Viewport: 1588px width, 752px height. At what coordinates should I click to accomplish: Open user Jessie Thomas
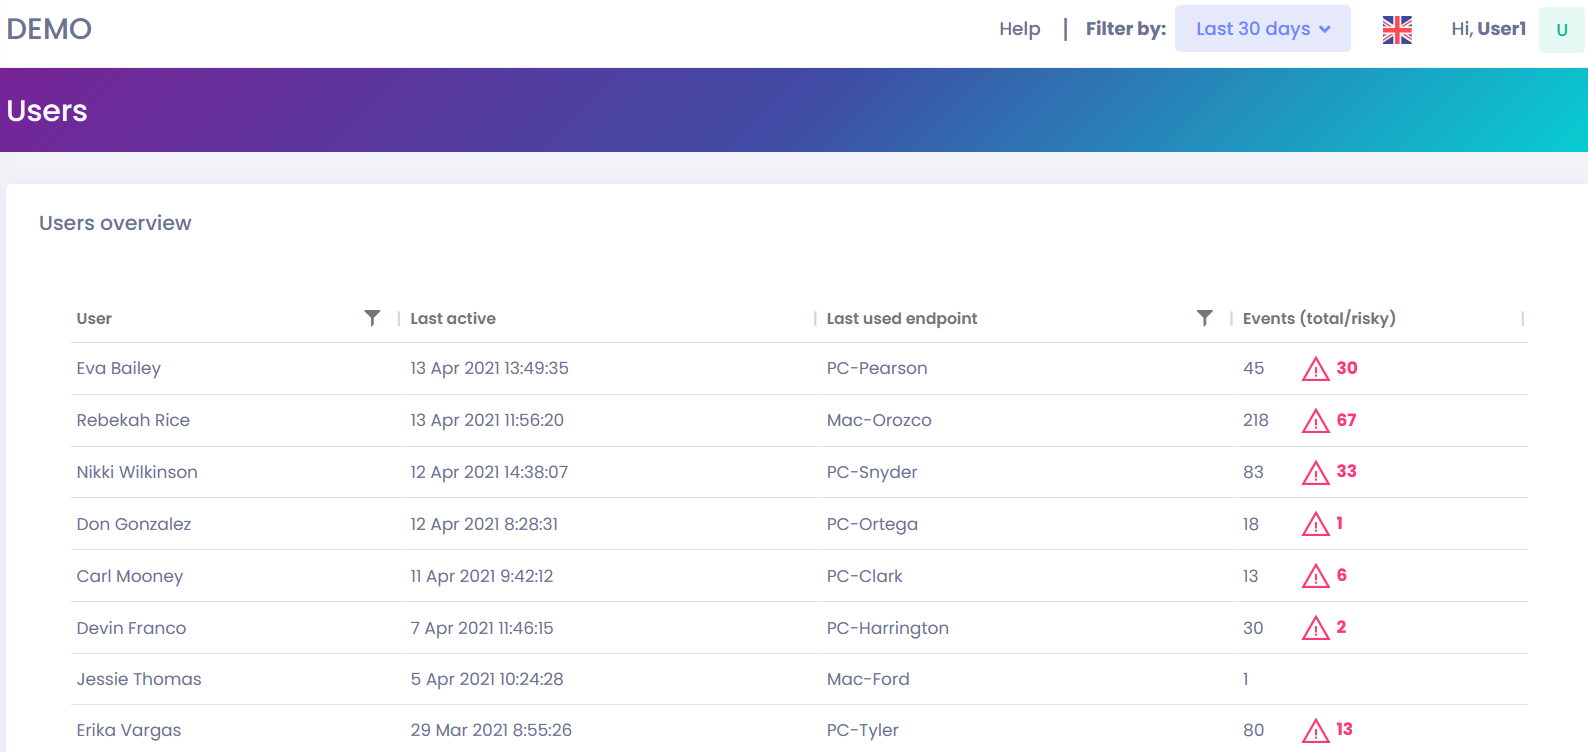139,679
